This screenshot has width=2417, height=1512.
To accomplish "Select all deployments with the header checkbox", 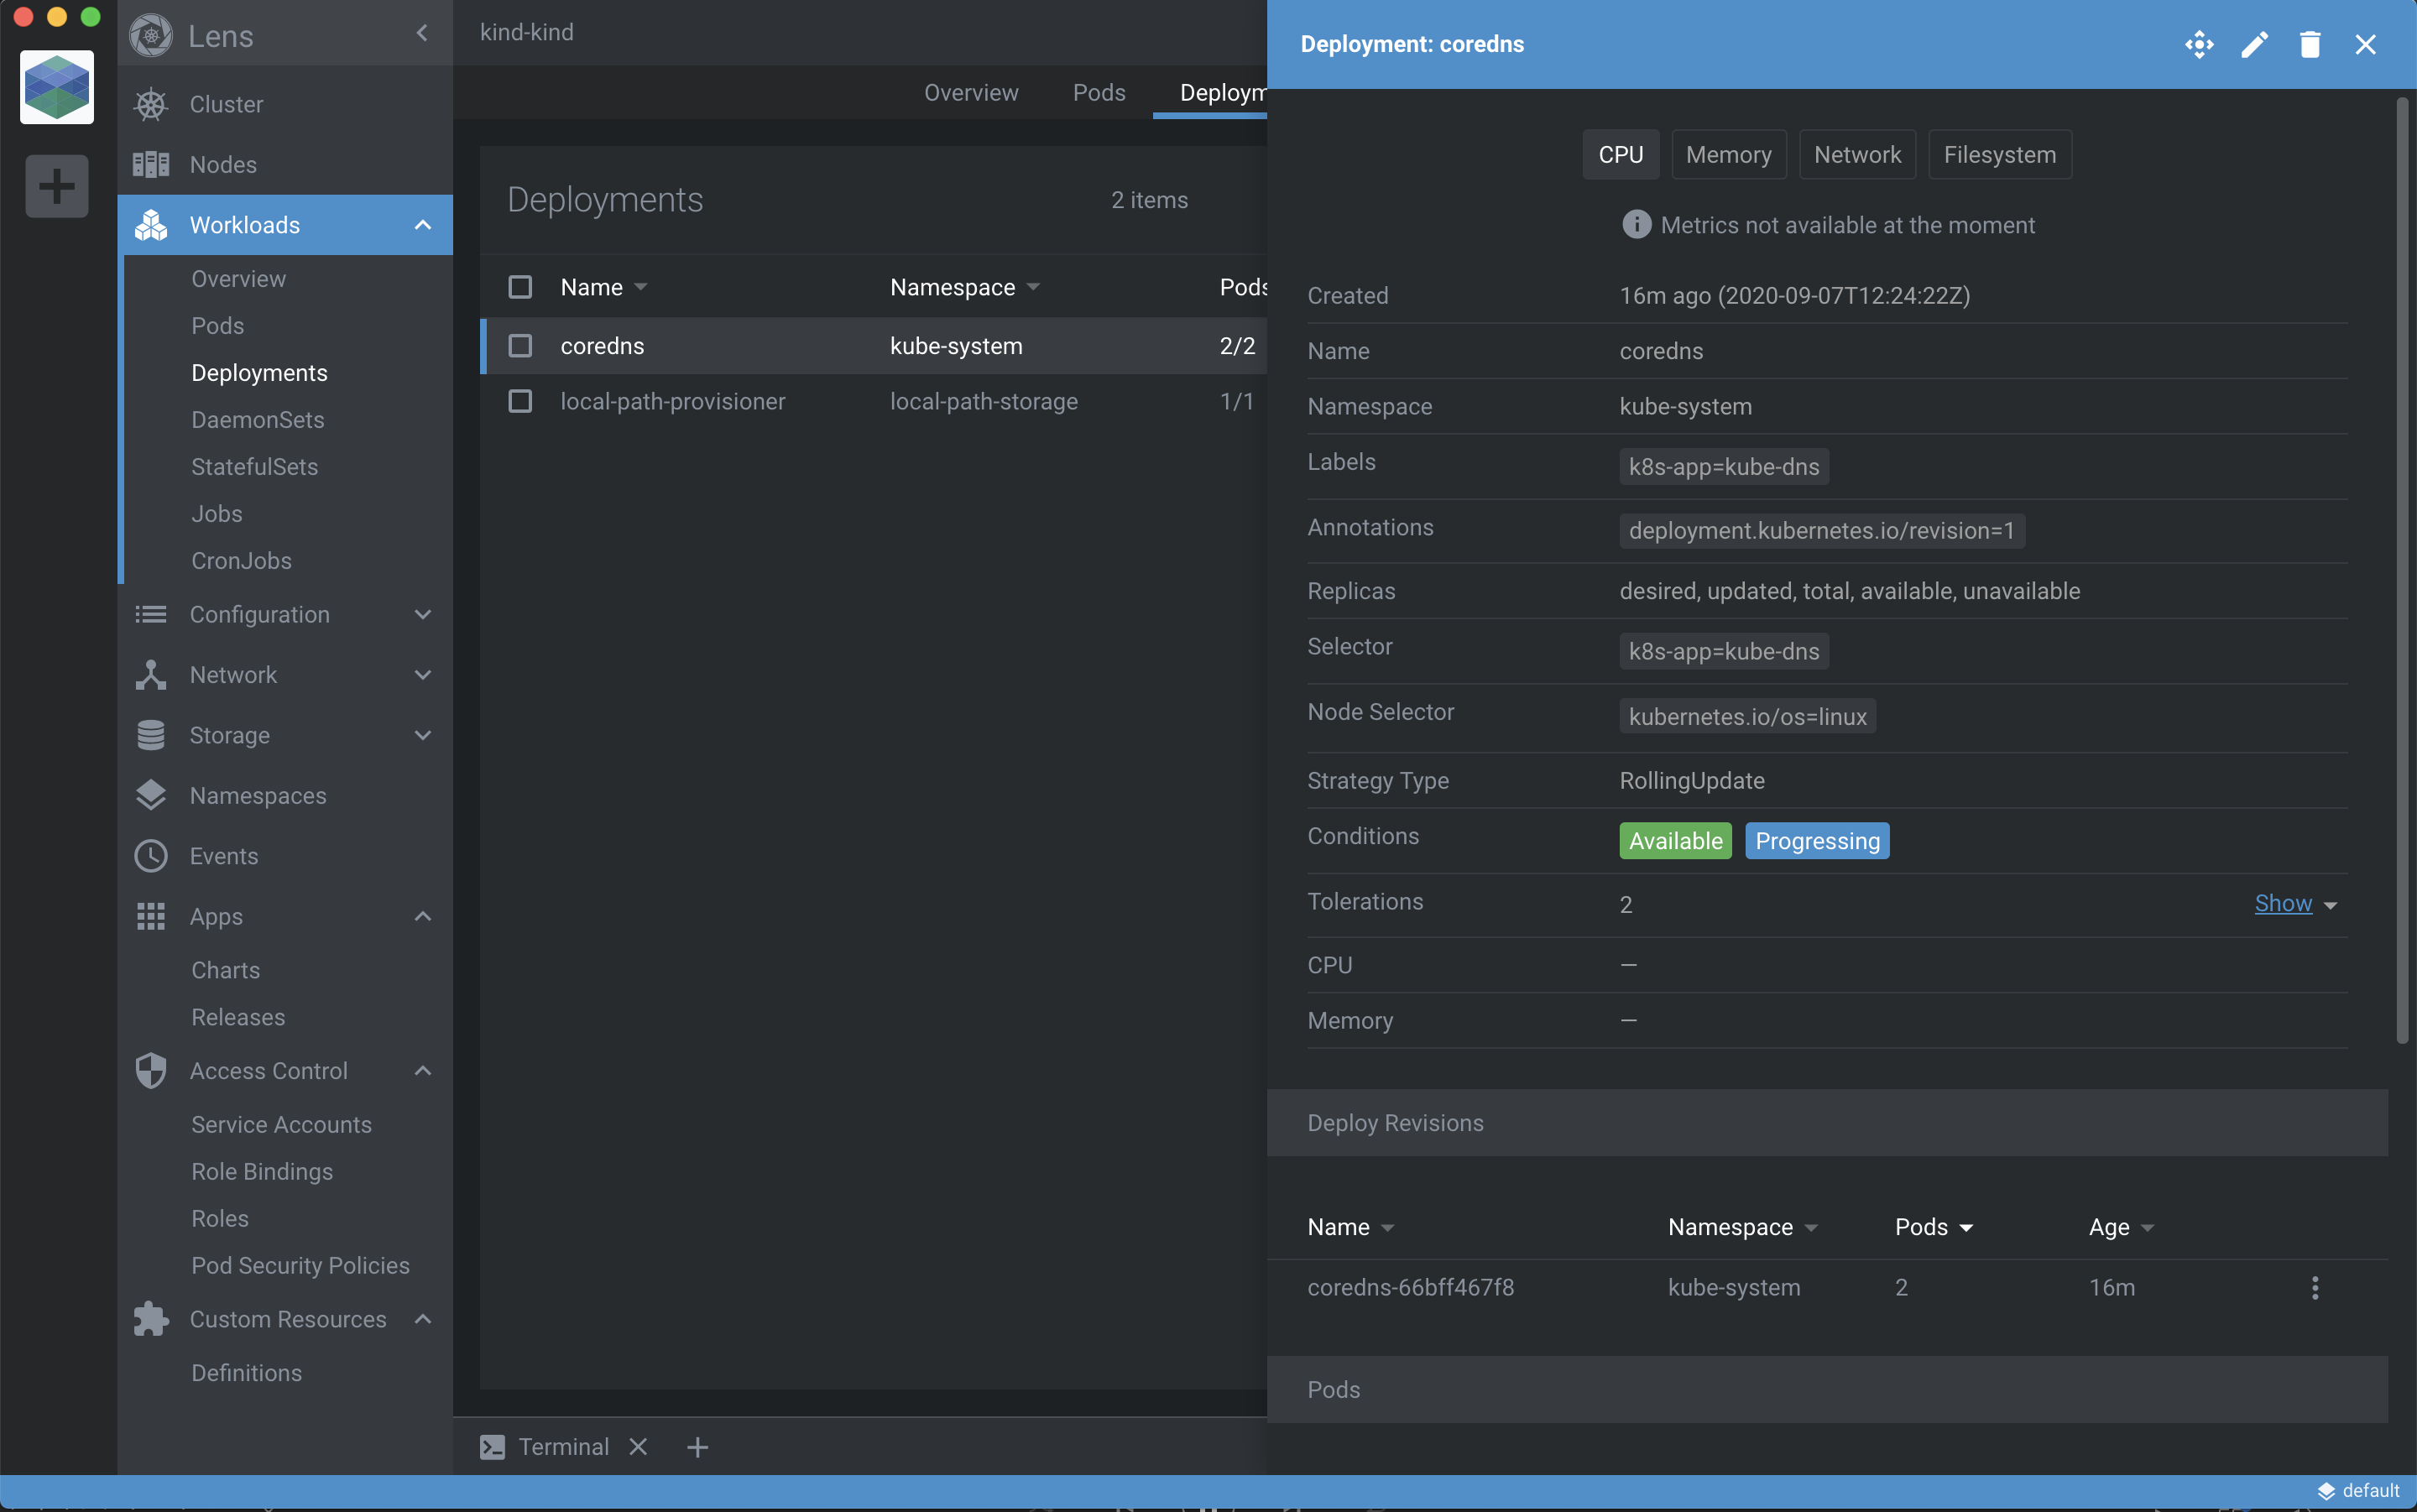I will pos(519,287).
